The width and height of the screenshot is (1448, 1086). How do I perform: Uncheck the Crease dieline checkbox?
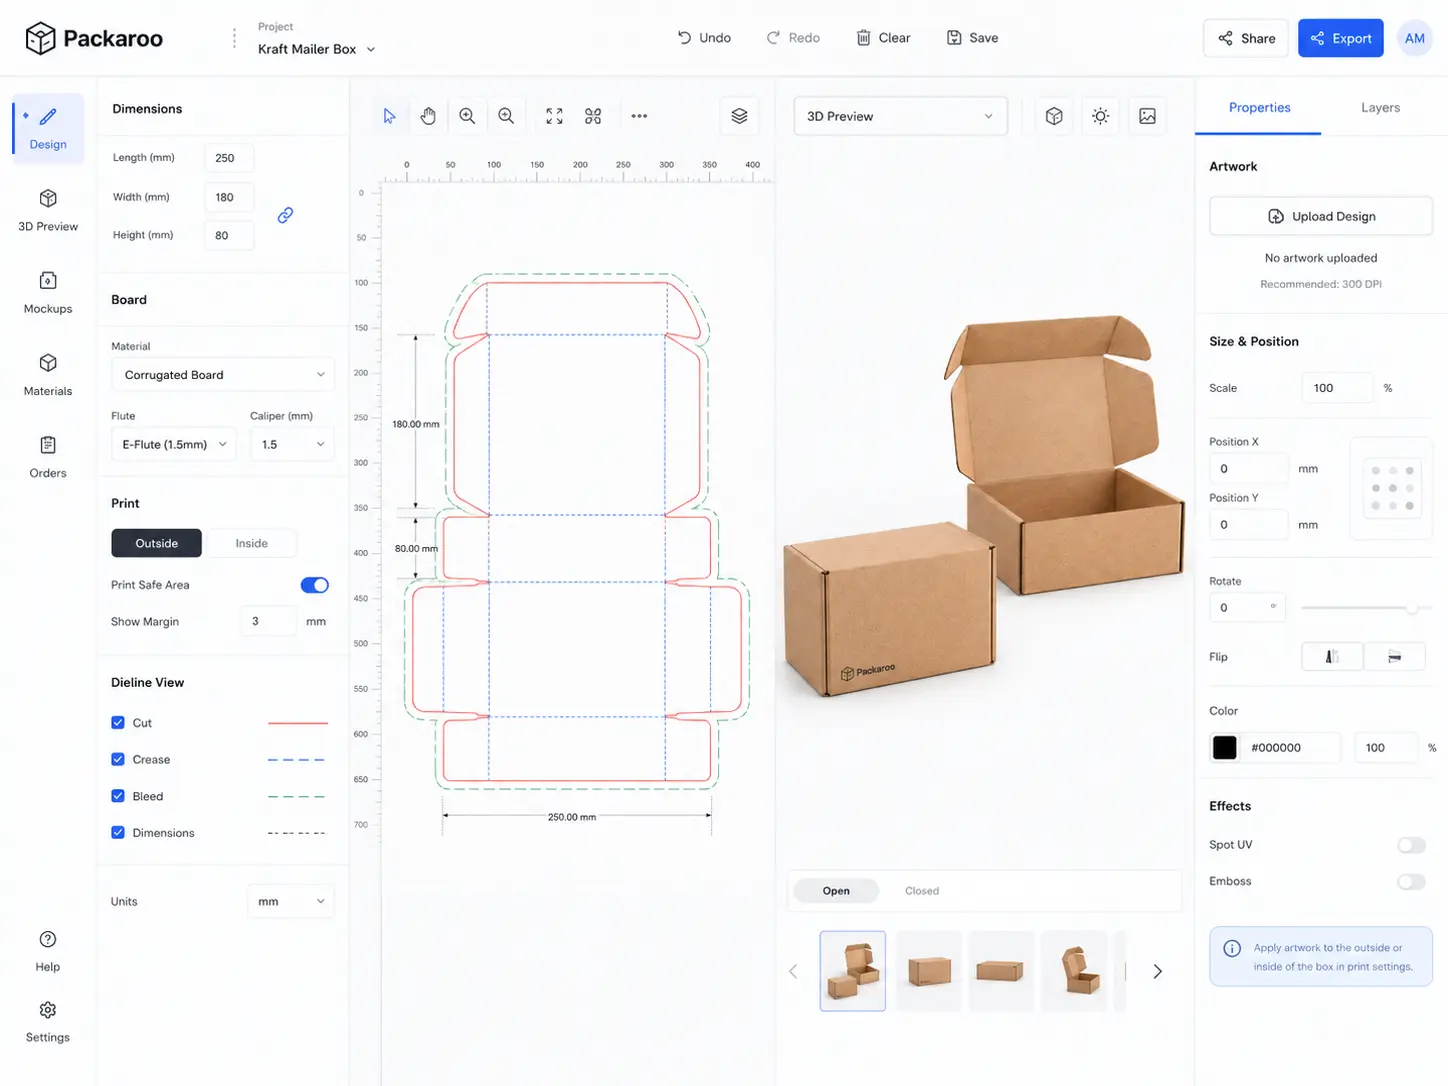click(x=118, y=759)
